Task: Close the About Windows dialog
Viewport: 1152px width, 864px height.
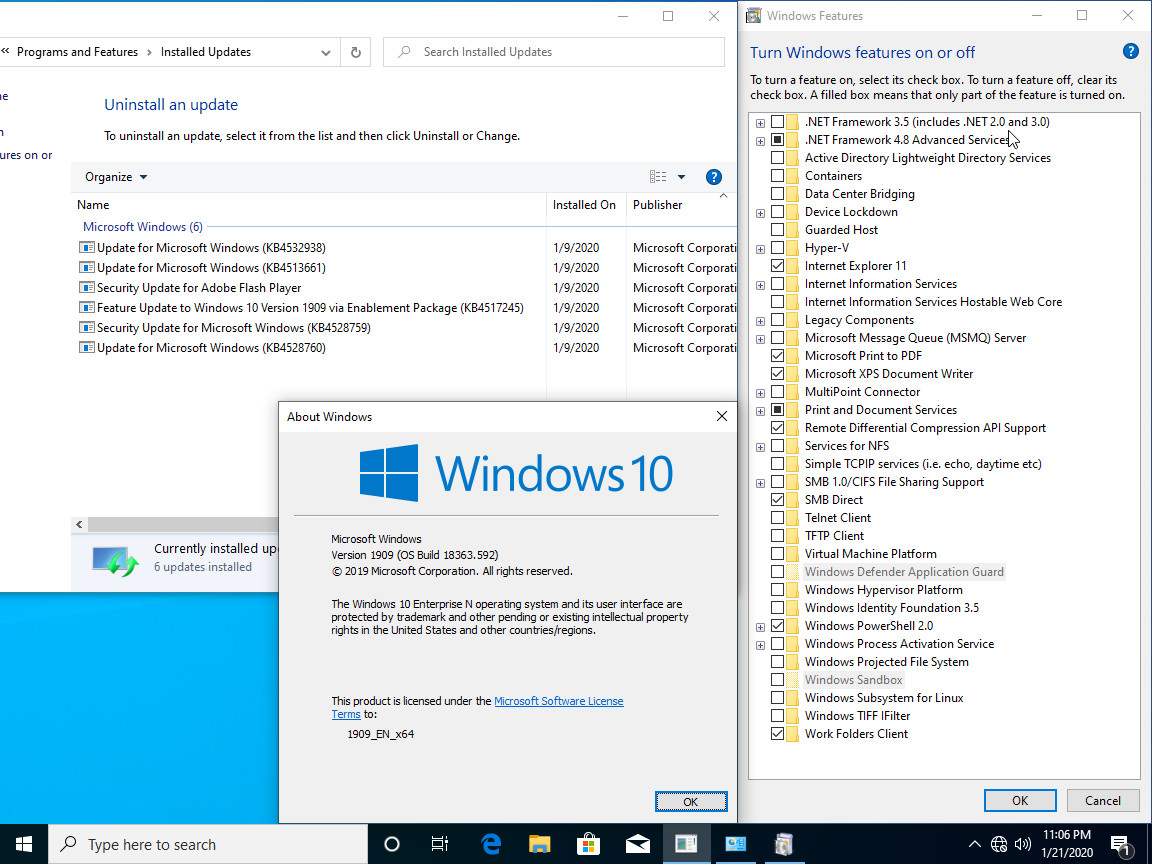Action: coord(721,417)
